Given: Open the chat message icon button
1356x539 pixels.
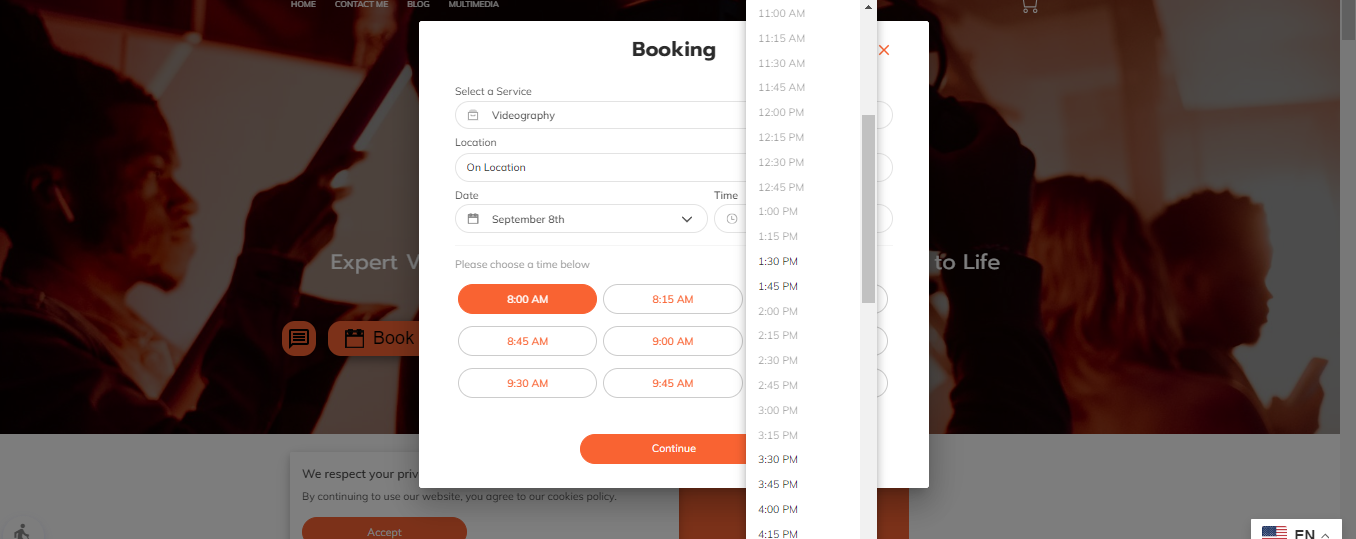Looking at the screenshot, I should click(x=298, y=338).
